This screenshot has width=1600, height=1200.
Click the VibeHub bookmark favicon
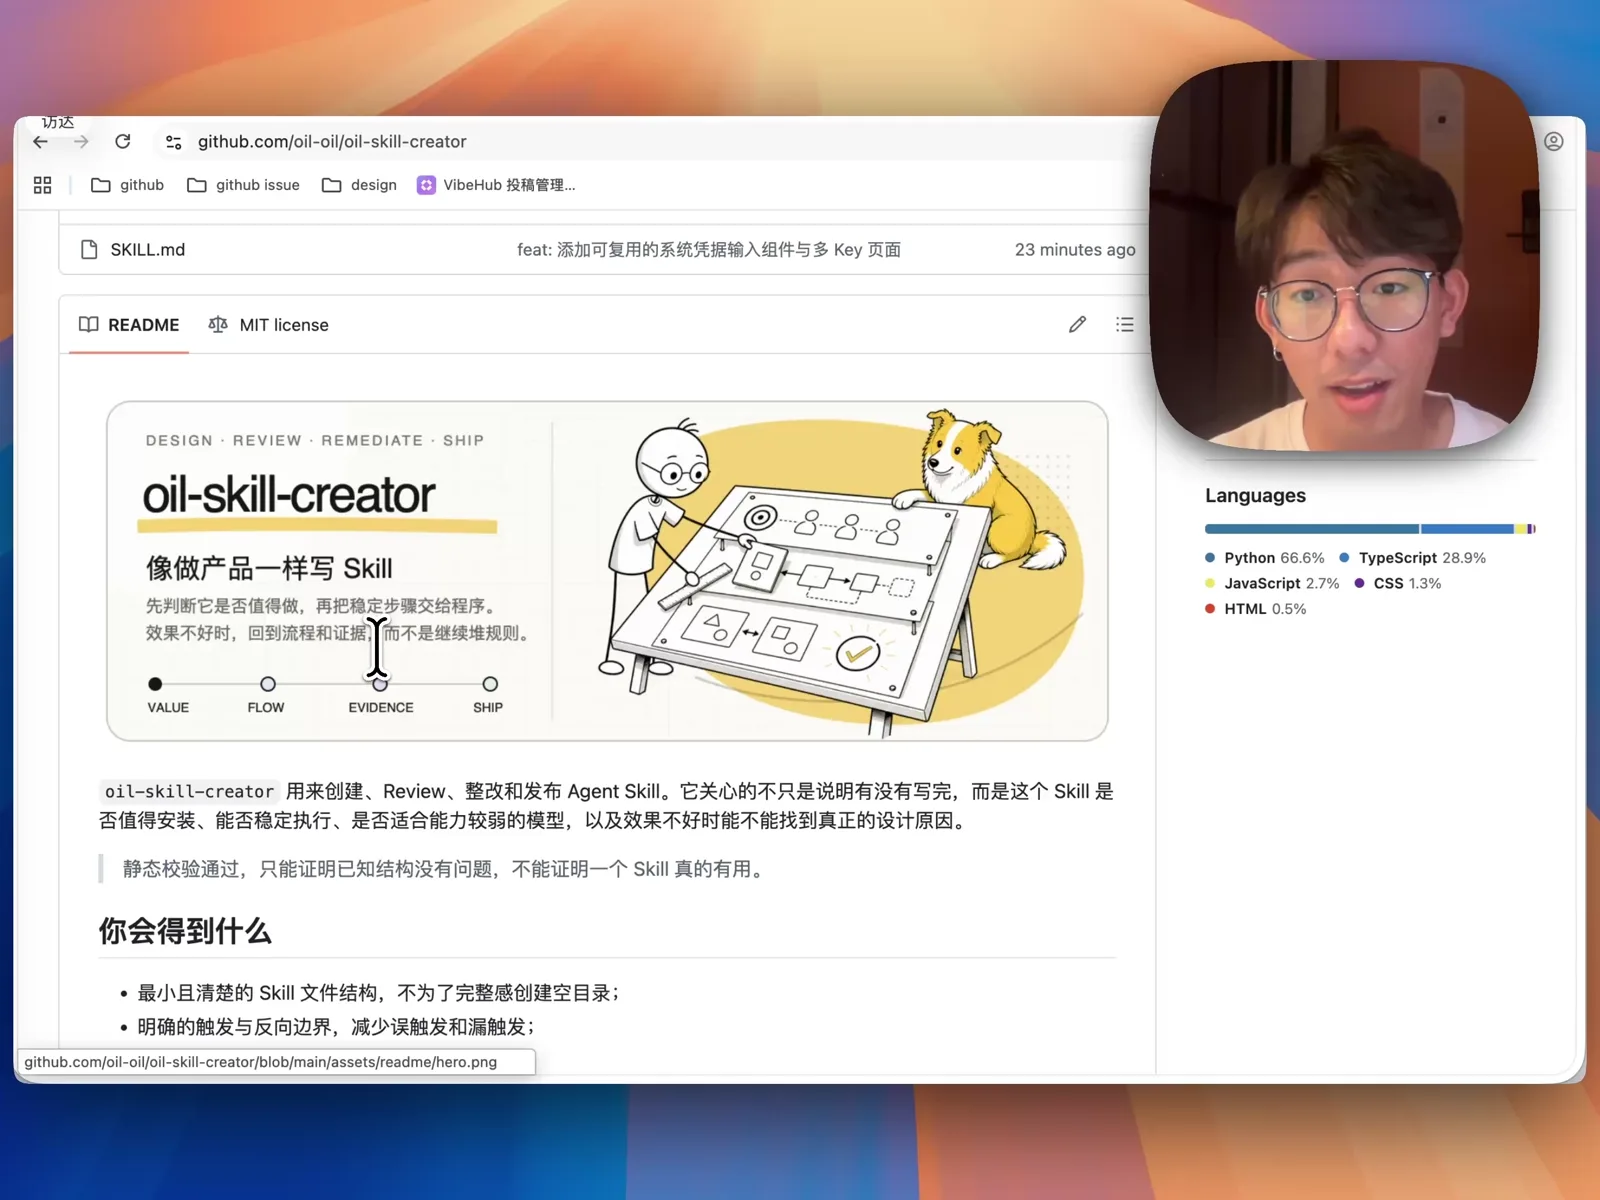(x=426, y=185)
